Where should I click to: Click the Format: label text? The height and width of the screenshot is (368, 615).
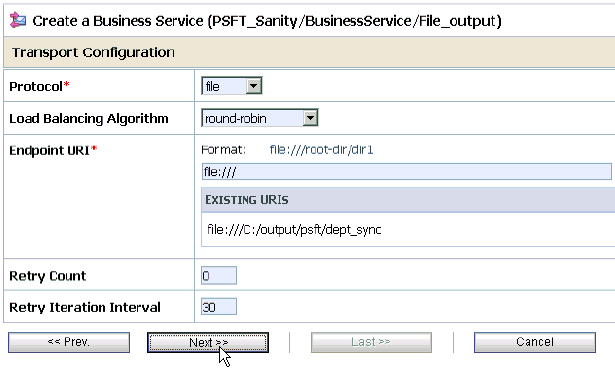[223, 149]
